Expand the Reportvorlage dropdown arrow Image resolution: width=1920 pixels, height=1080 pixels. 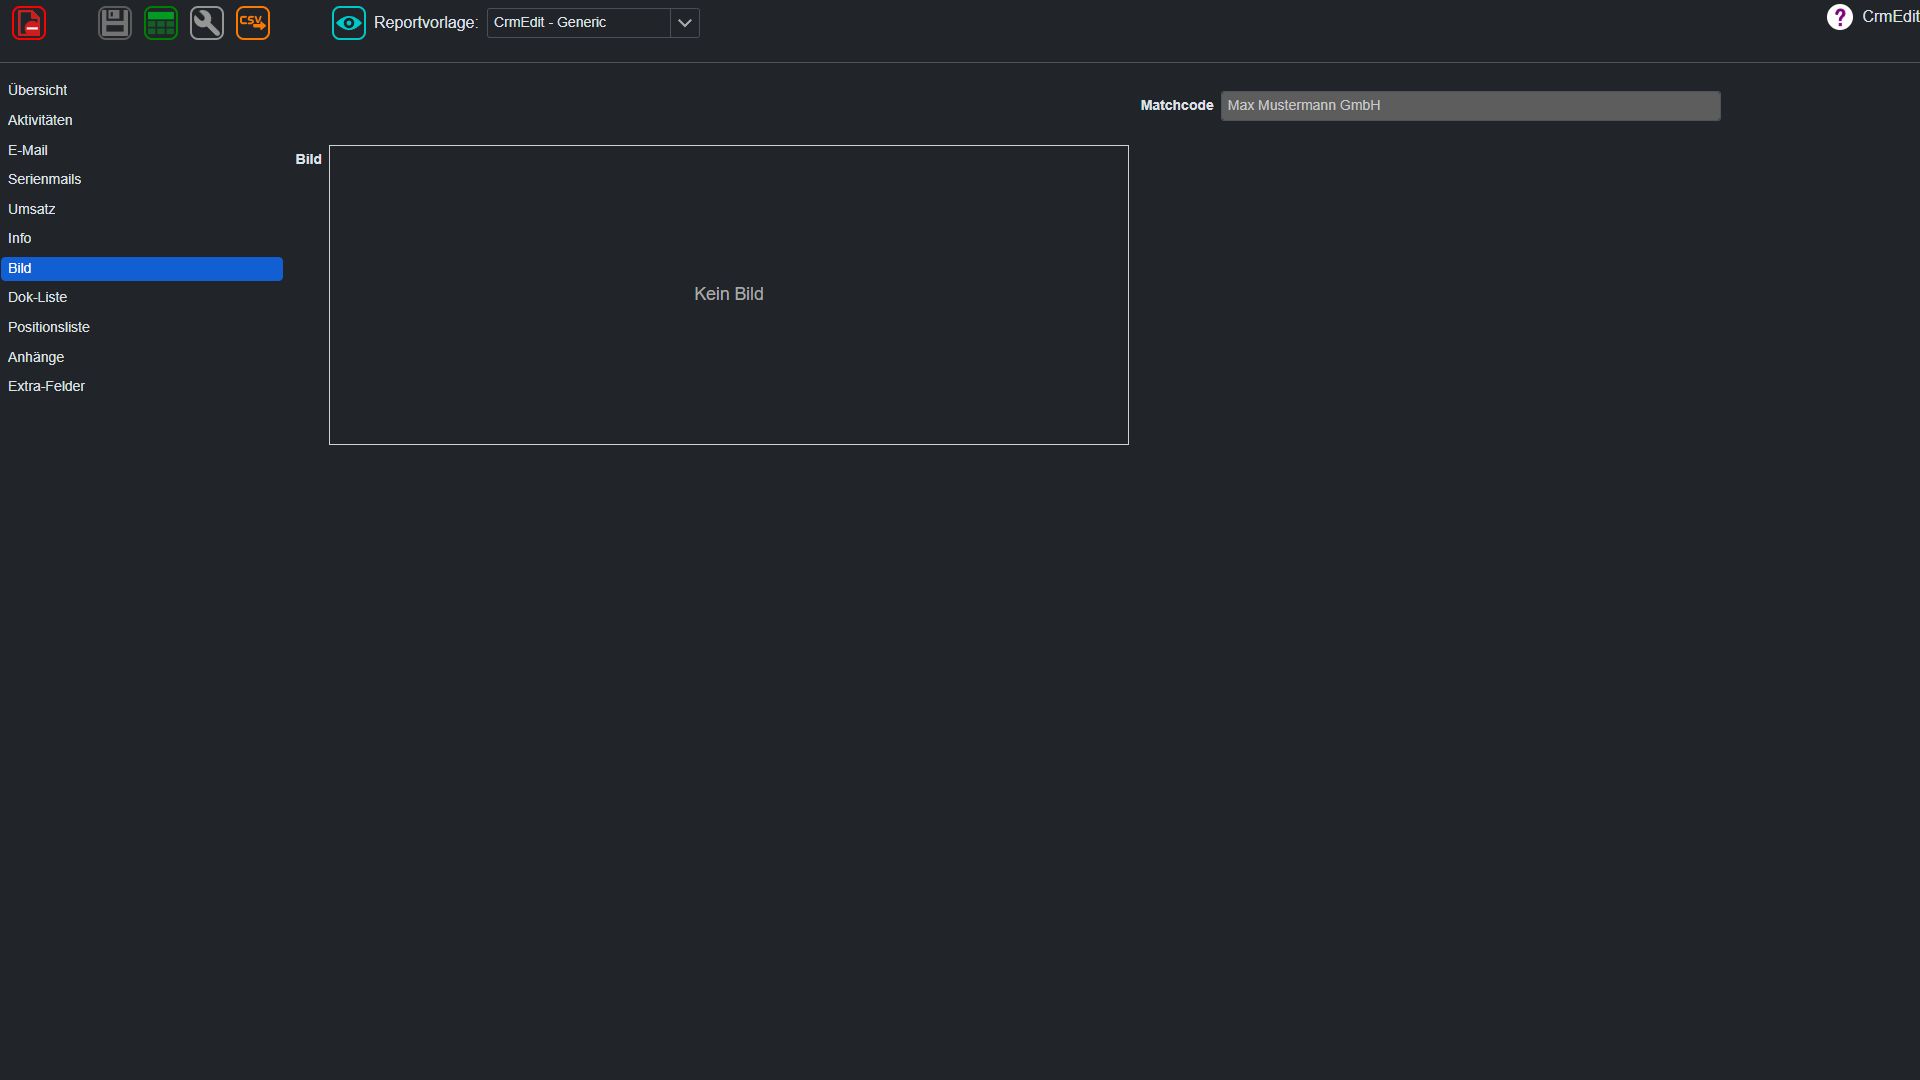click(x=685, y=23)
